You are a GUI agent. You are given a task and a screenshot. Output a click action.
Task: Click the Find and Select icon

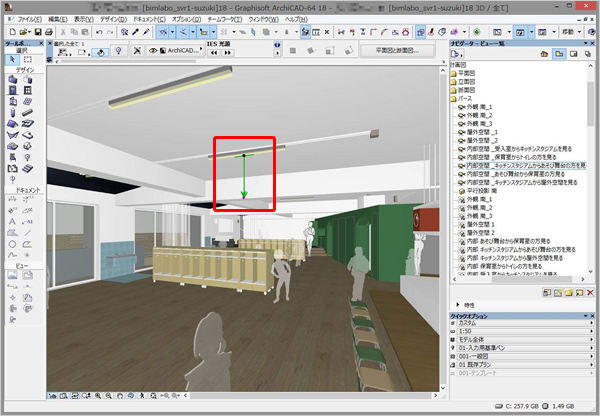[124, 32]
